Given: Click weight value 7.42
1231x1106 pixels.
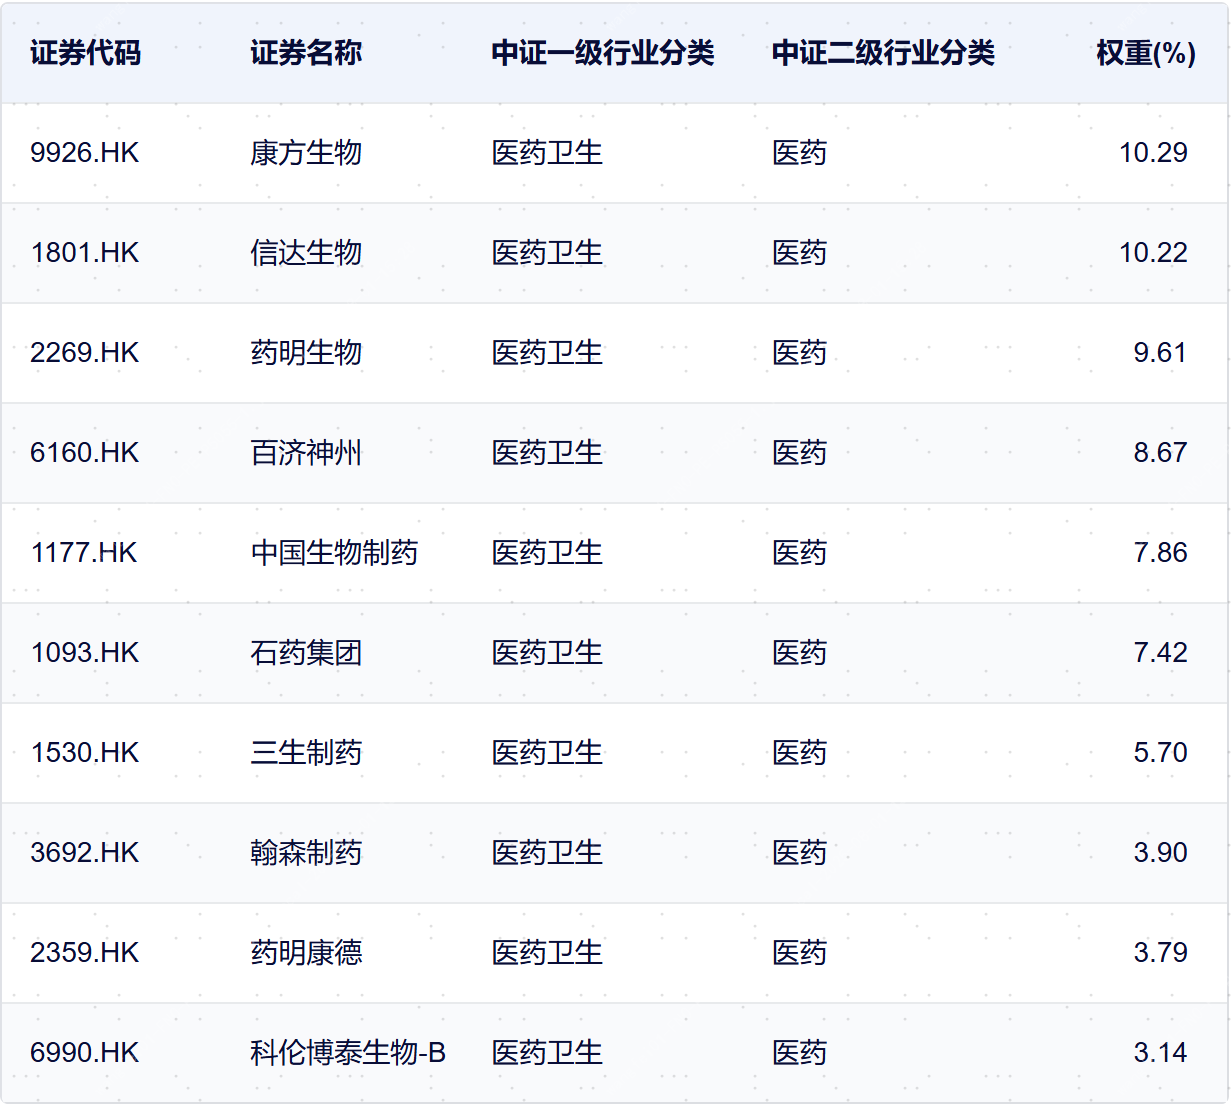Looking at the screenshot, I should pyautogui.click(x=1160, y=653).
